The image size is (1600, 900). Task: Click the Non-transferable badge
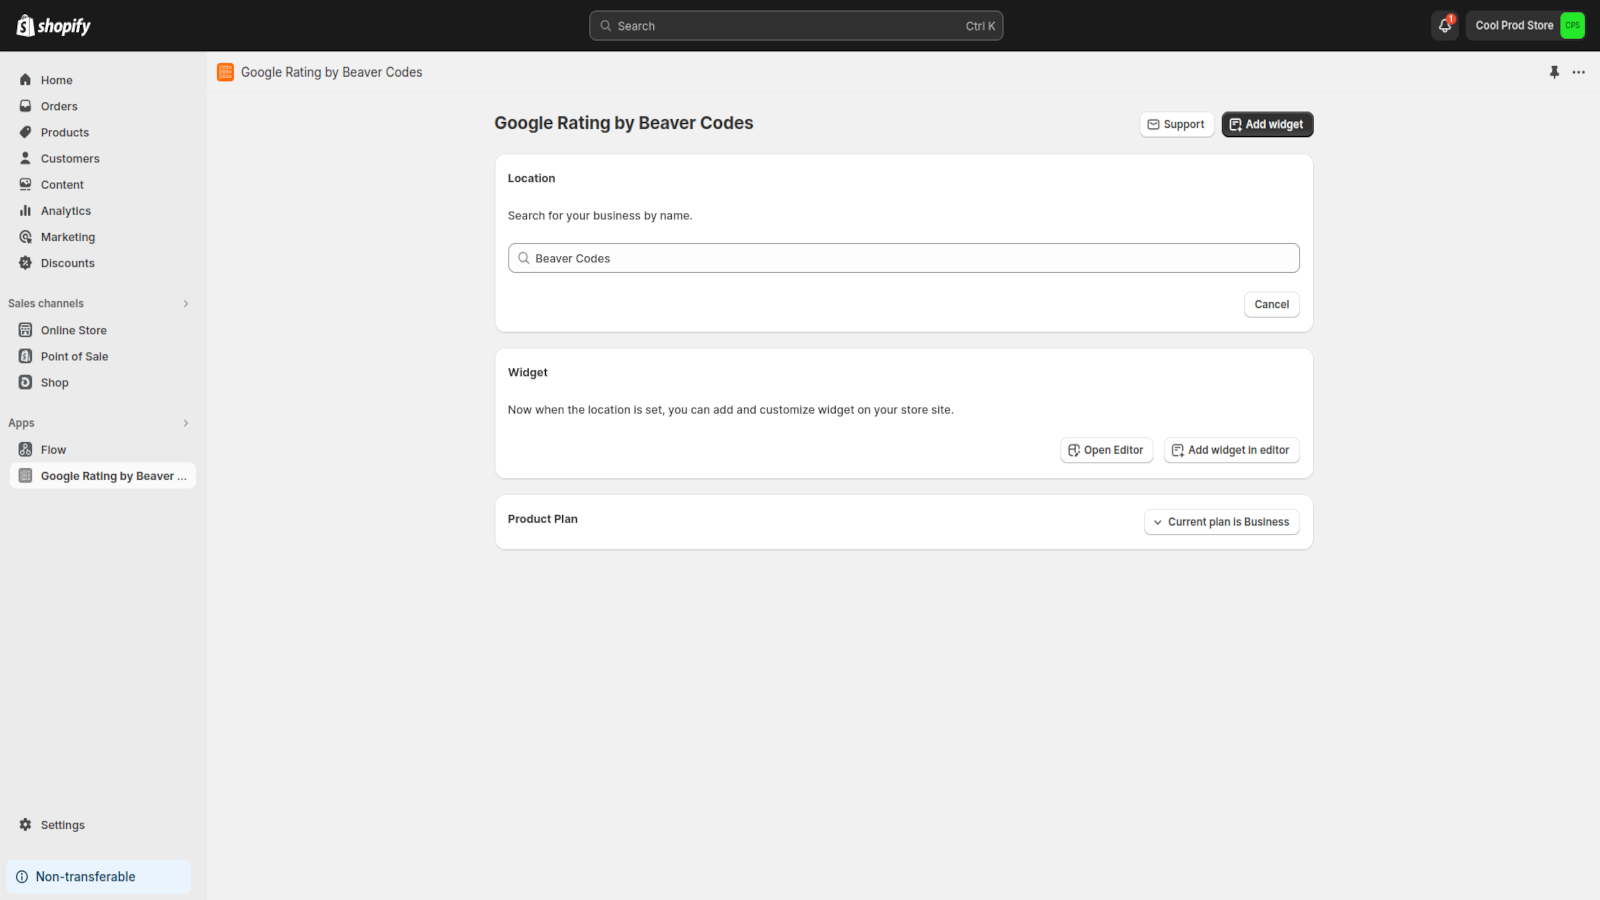98,877
